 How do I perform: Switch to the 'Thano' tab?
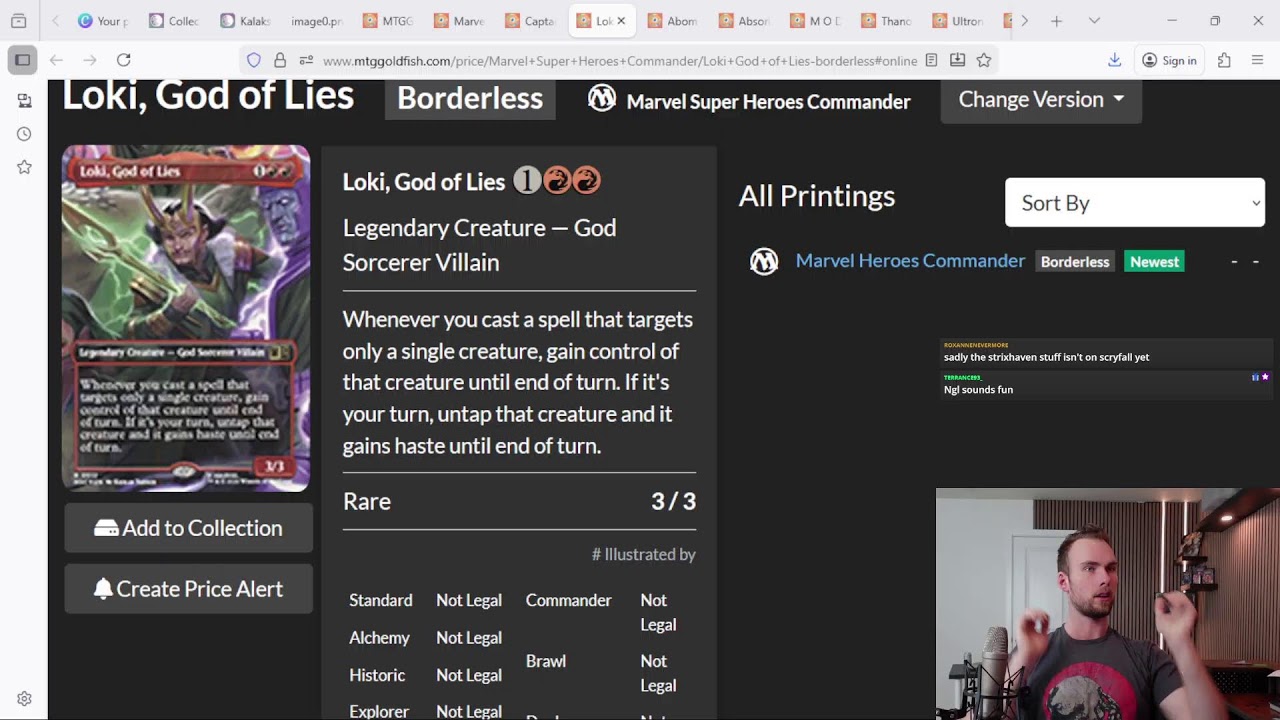887,20
